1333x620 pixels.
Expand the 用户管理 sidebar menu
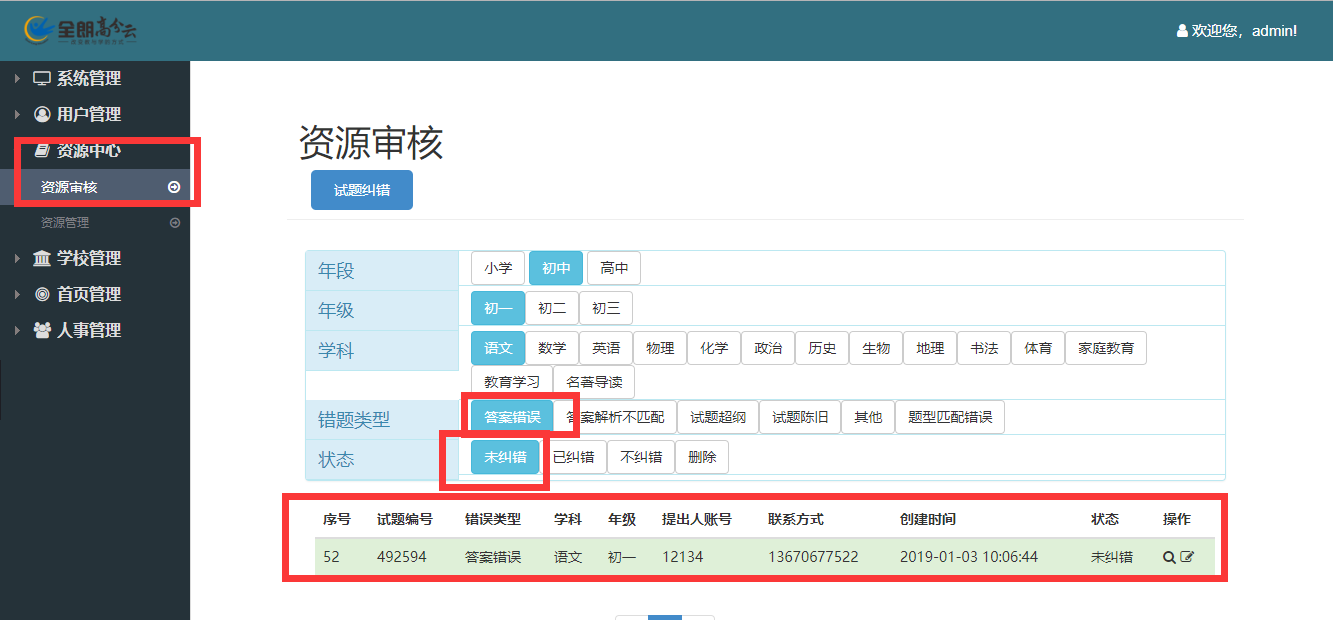click(88, 115)
